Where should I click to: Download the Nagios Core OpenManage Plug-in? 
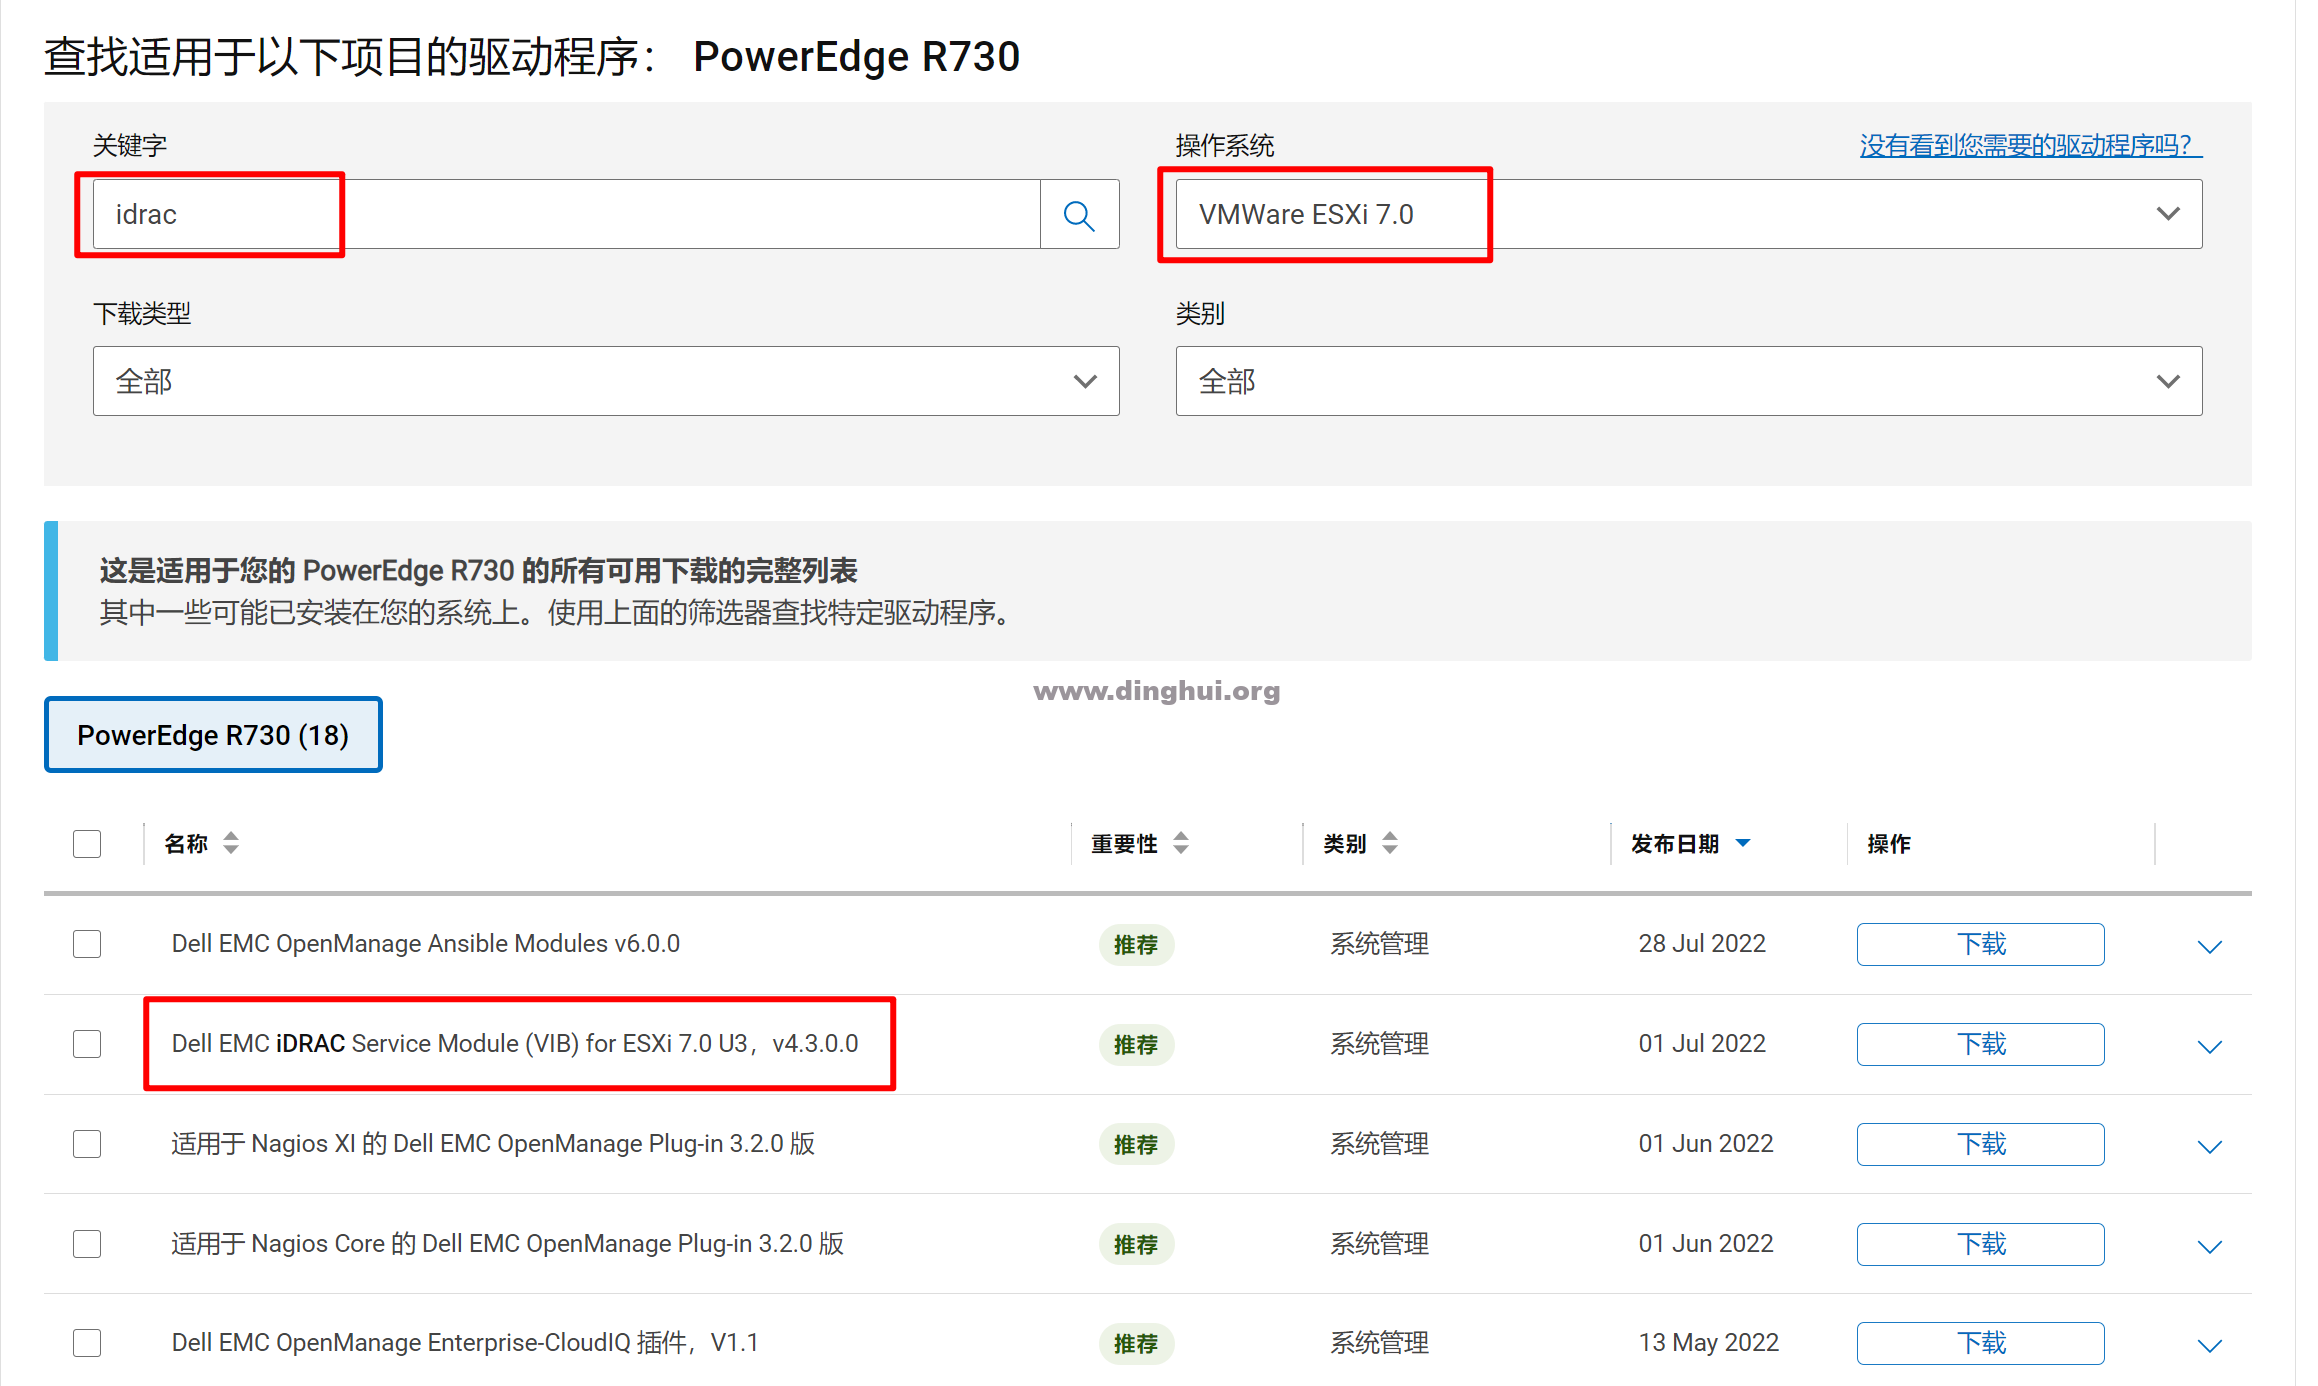pos(1980,1244)
